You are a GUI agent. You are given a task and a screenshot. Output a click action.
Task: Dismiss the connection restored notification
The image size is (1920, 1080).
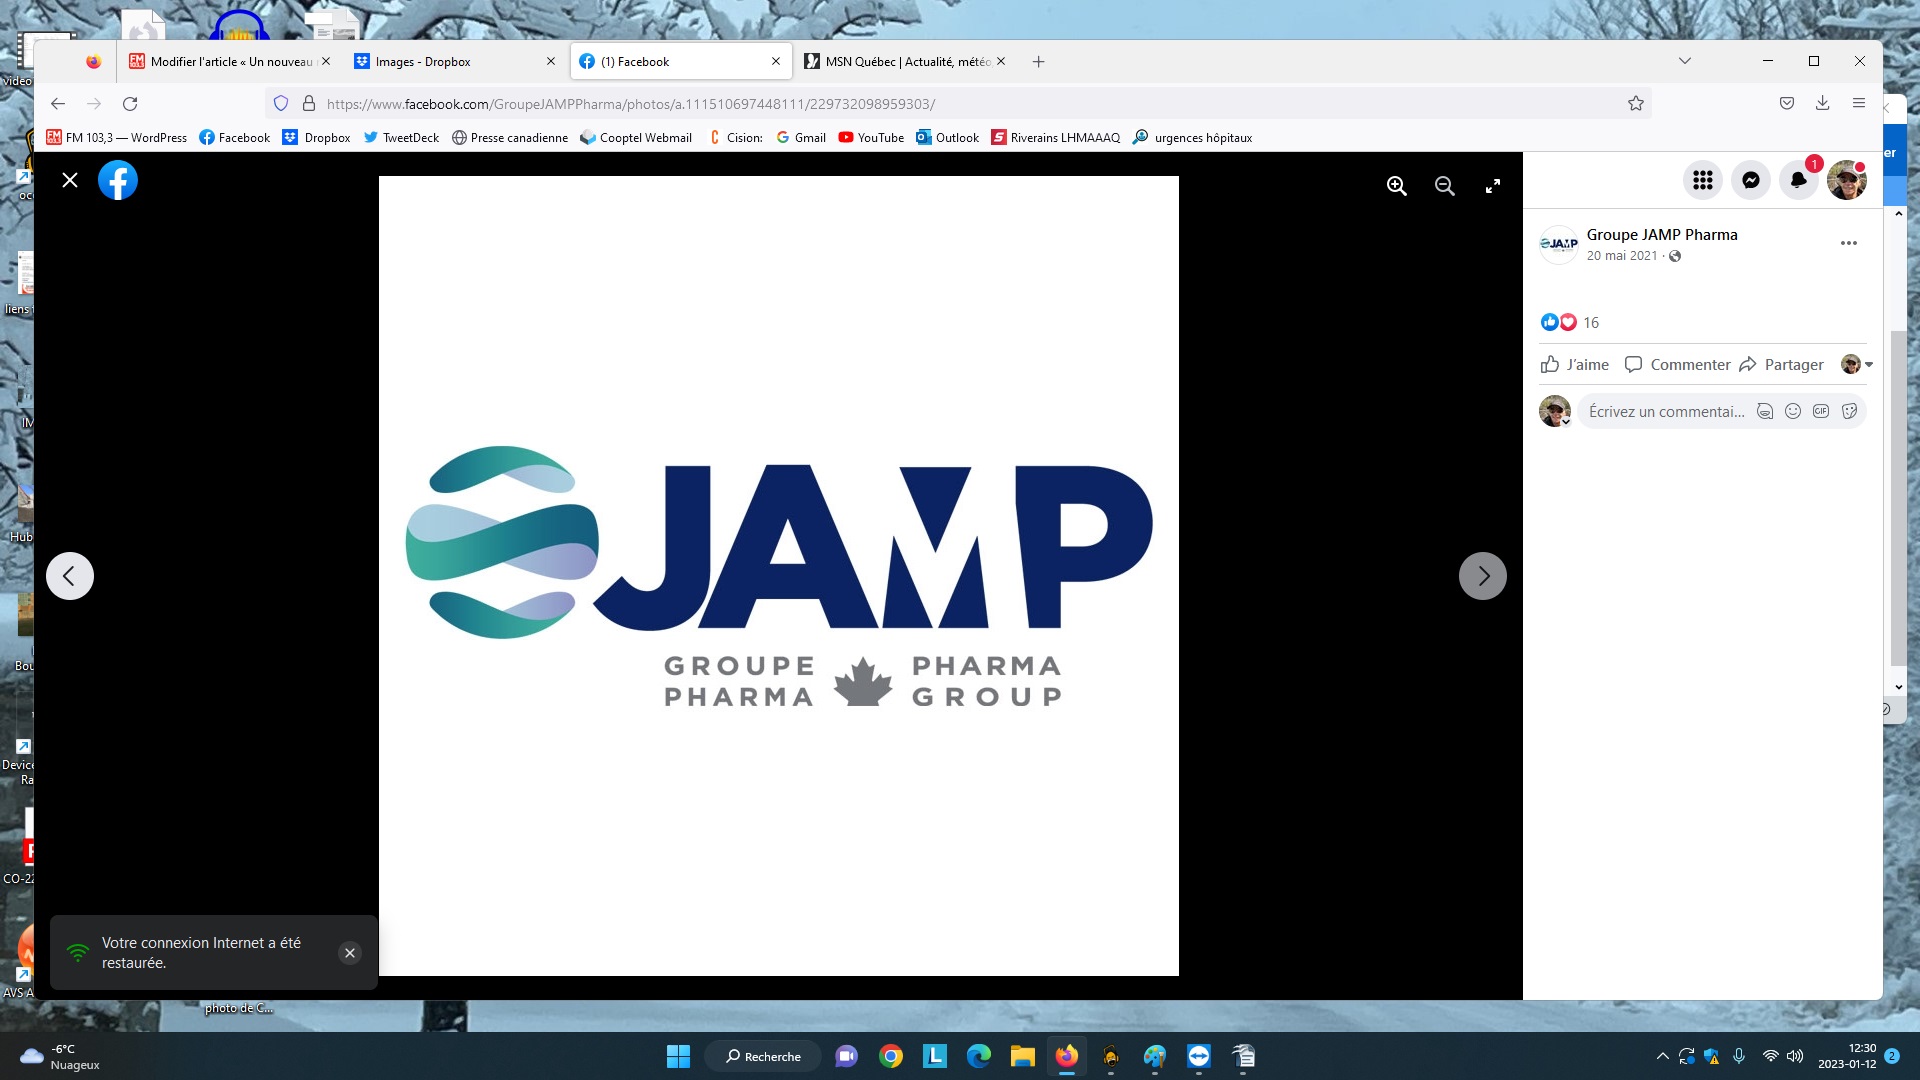pos(350,953)
